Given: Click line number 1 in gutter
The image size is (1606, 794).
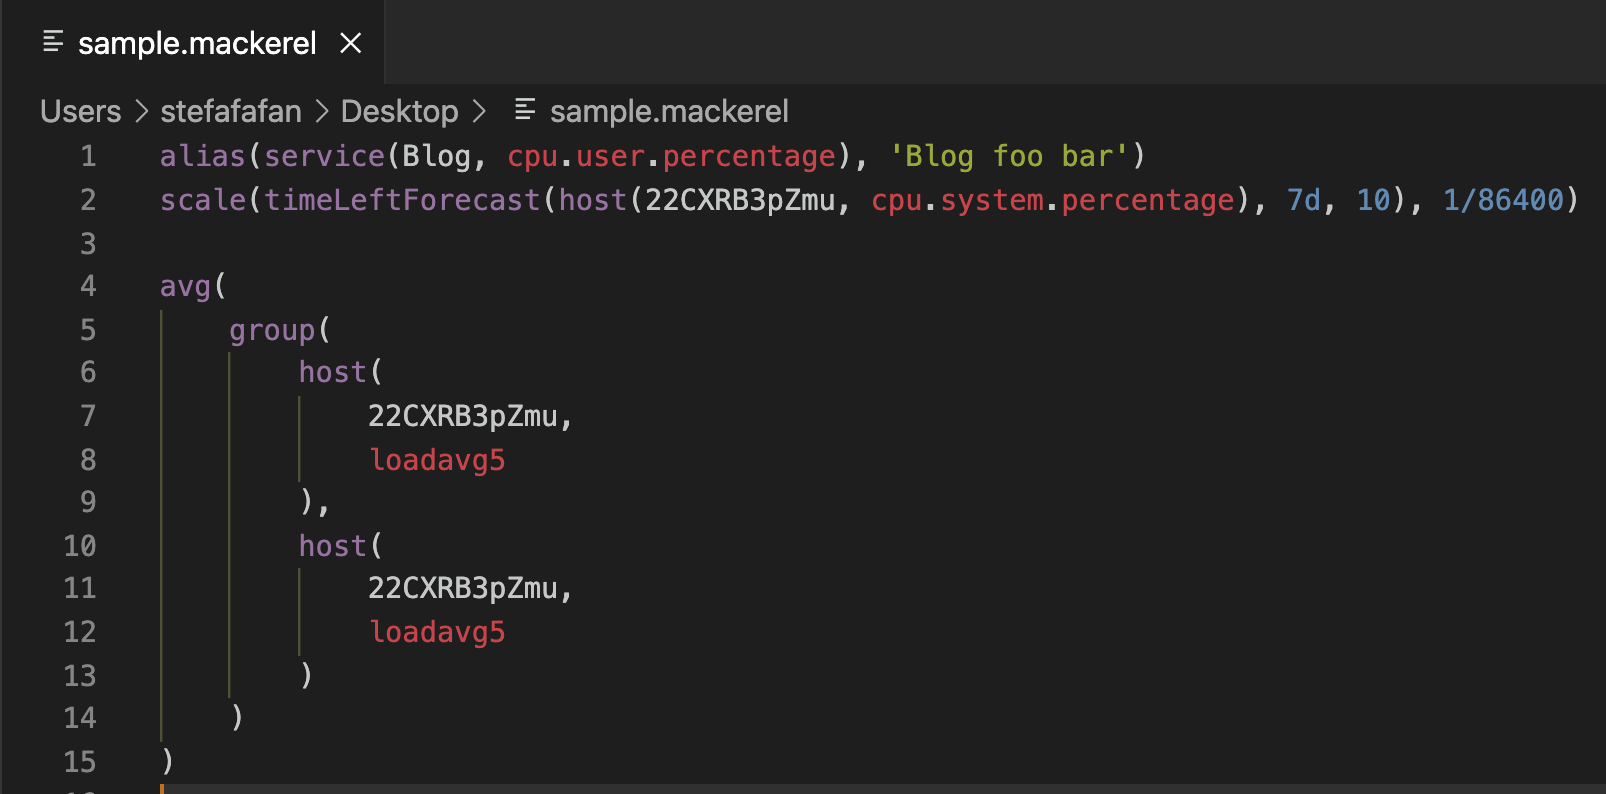Looking at the screenshot, I should click(x=88, y=156).
